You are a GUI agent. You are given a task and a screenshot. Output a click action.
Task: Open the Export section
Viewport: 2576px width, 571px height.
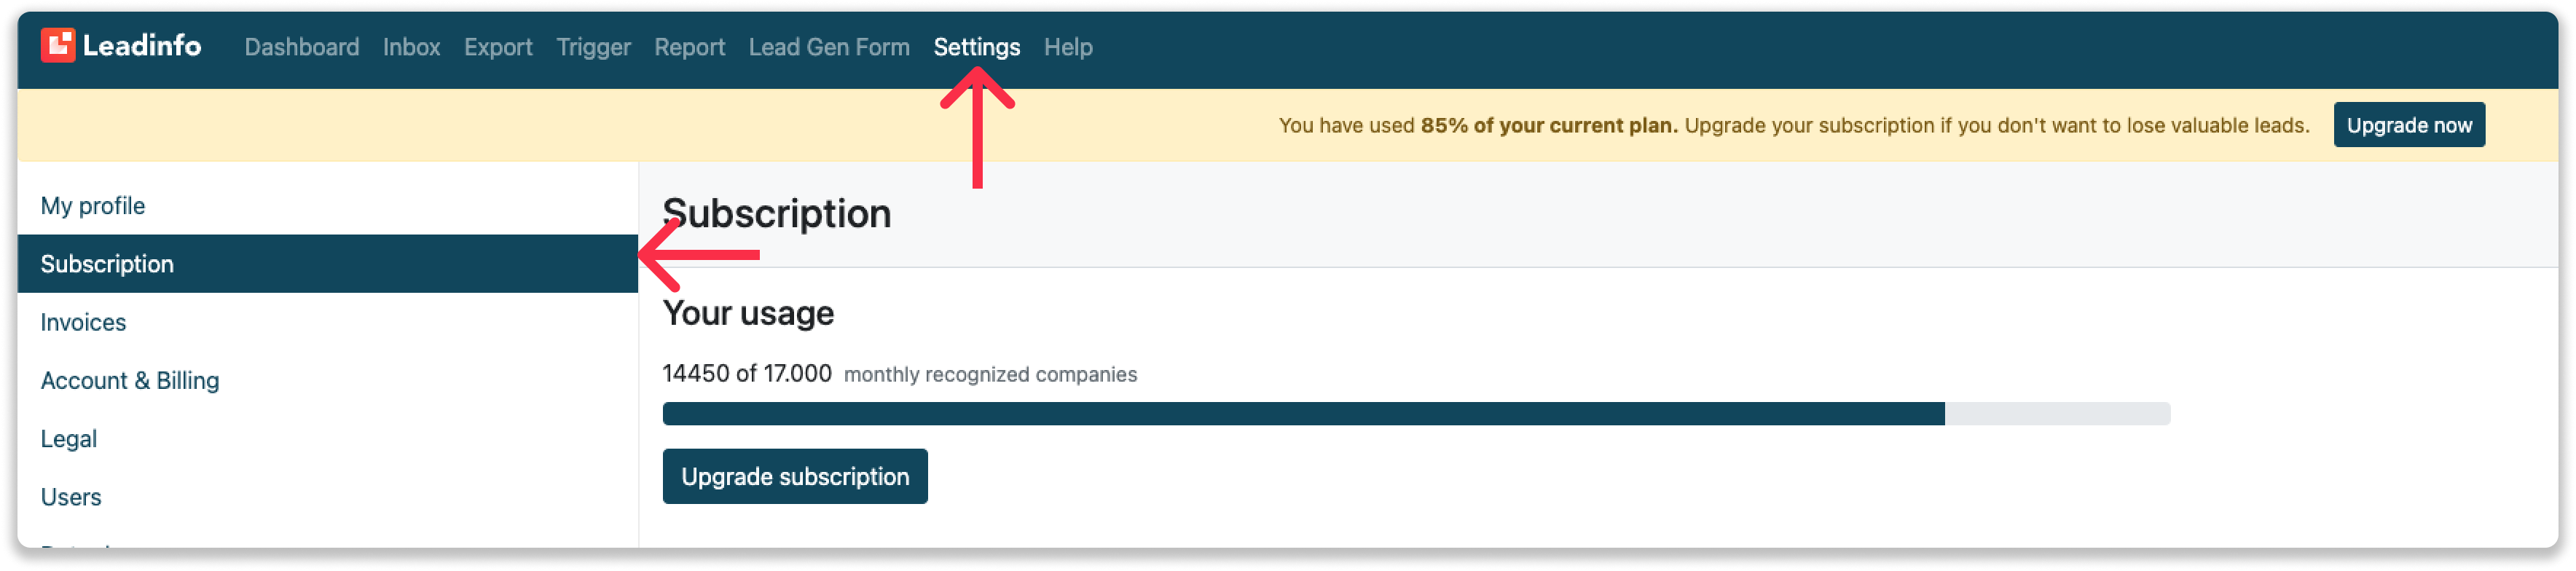click(498, 47)
